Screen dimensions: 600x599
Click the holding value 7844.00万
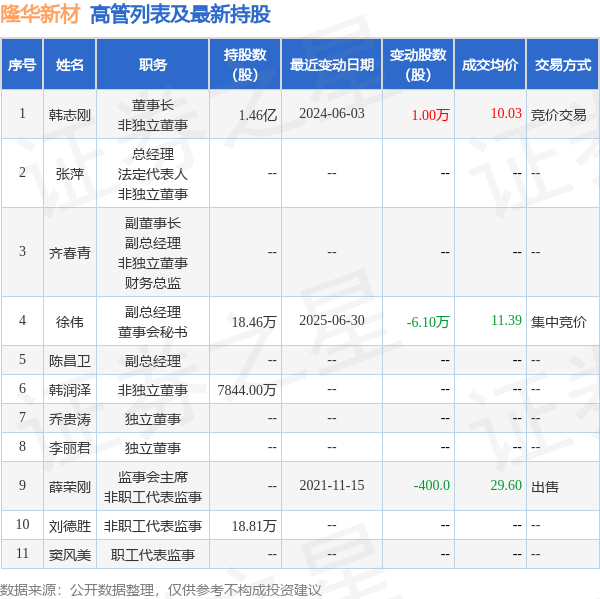(x=247, y=390)
